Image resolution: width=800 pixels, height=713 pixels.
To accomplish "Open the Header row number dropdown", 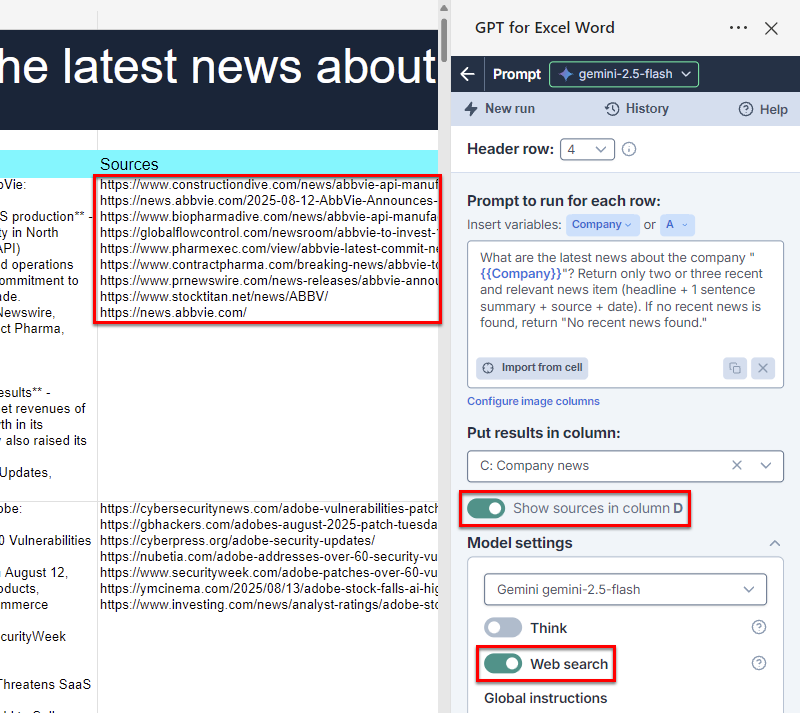I will click(x=587, y=149).
